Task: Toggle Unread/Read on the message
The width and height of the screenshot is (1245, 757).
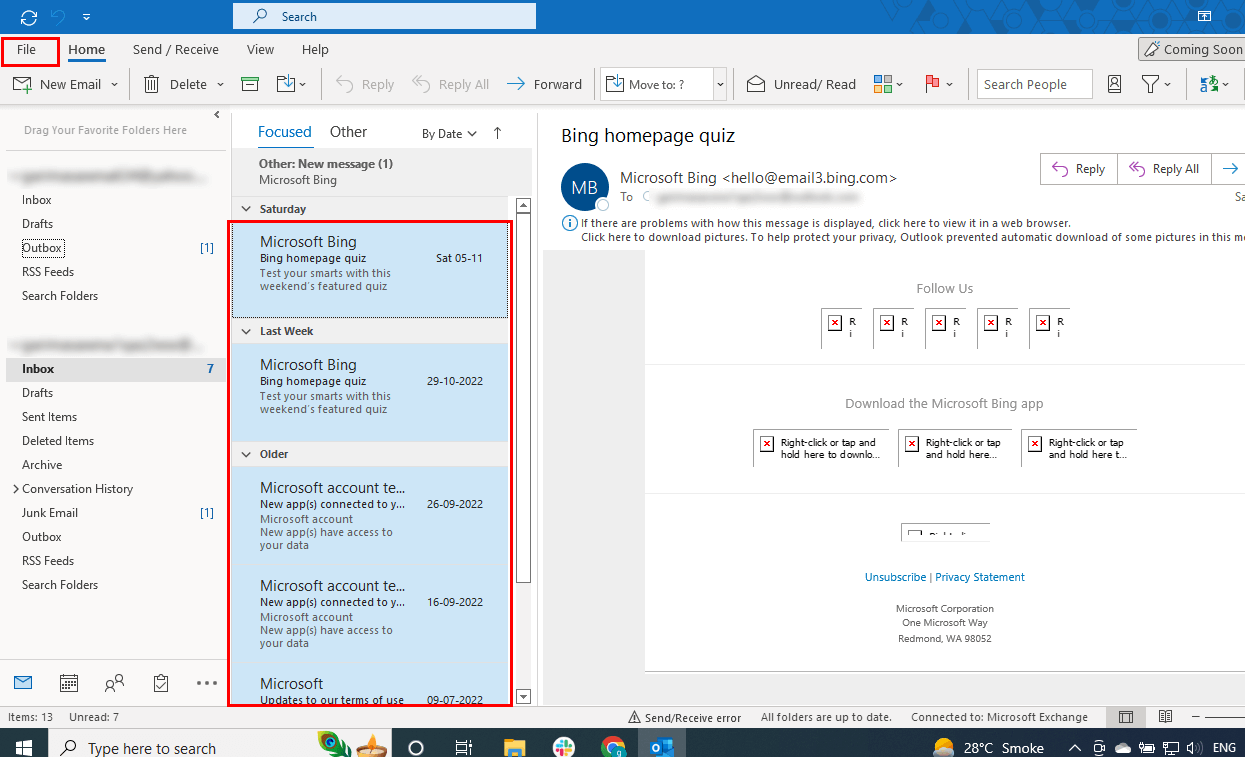Action: [802, 84]
